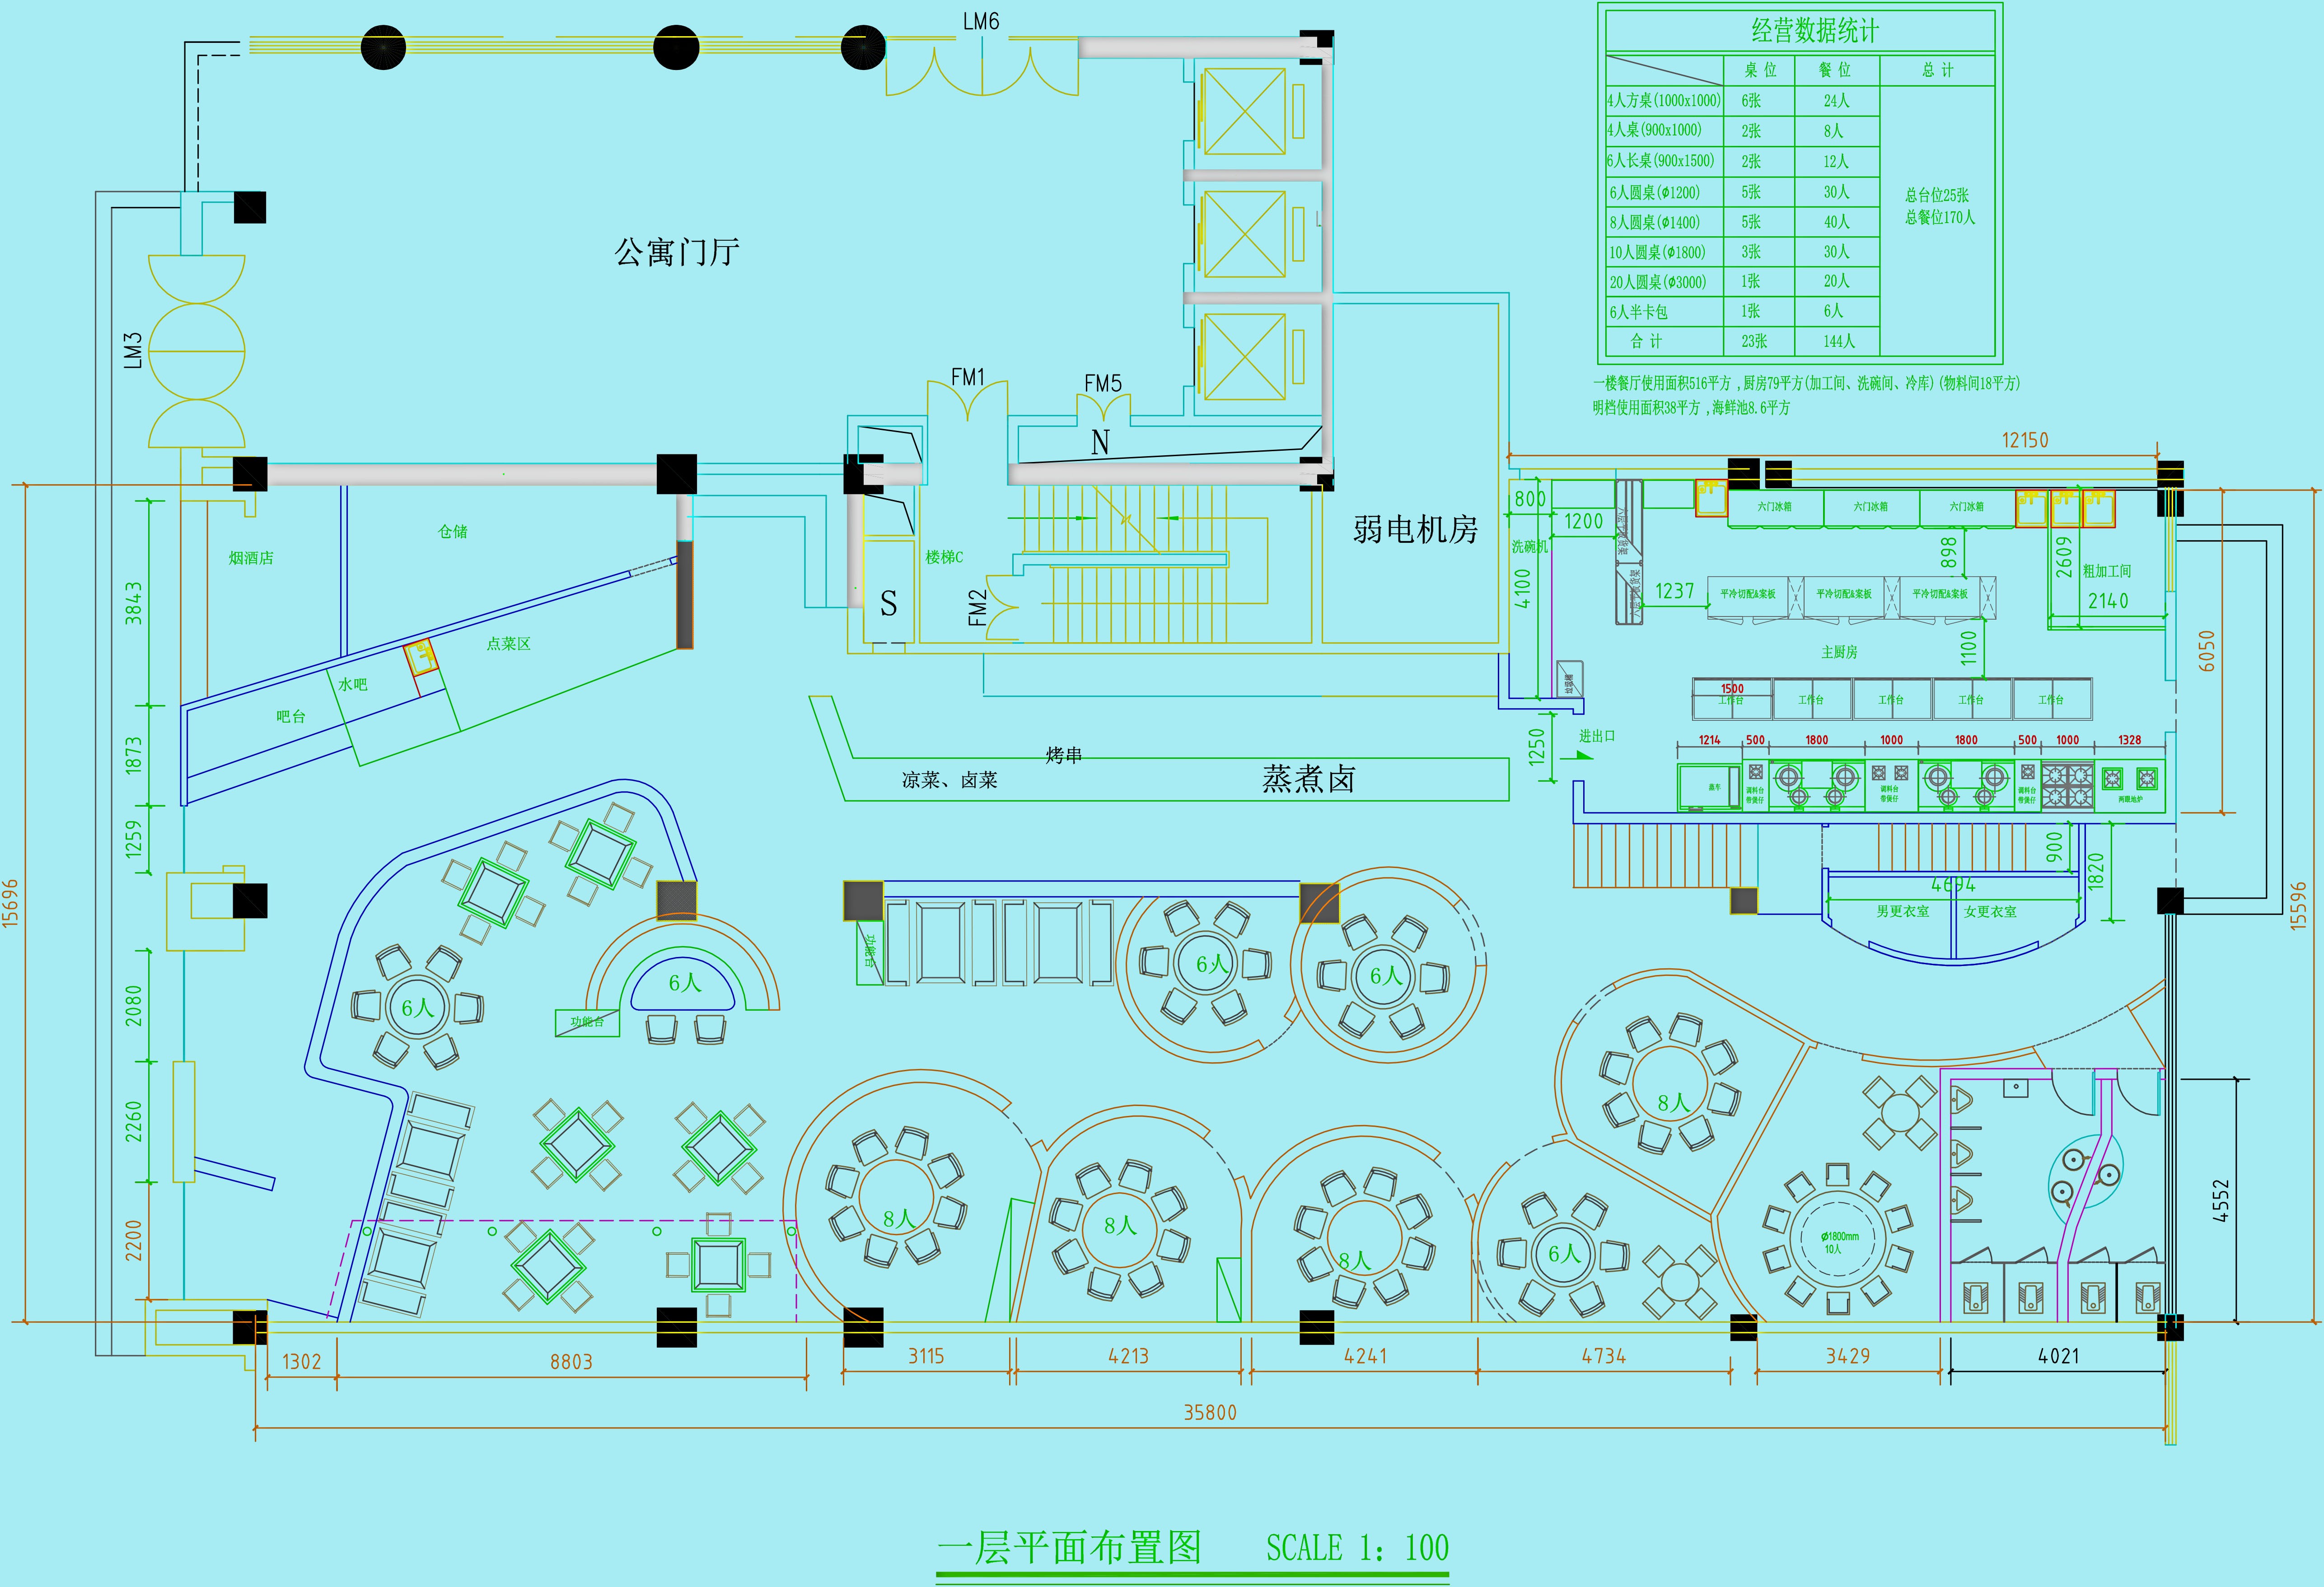The width and height of the screenshot is (2324, 1587).
Task: Click the 公寓门厅 room label
Action: (x=677, y=252)
